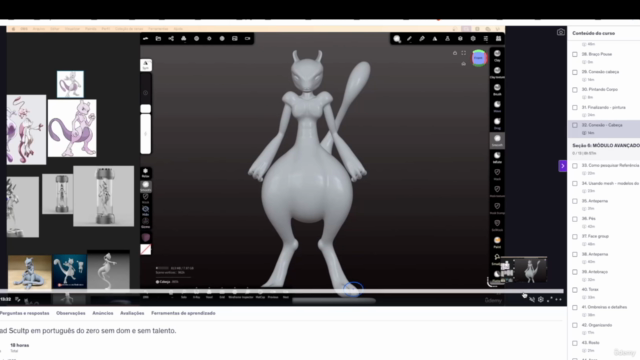The image size is (640, 360).
Task: Check lesson 30. Pintando Corpo checkbox
Action: point(575,90)
